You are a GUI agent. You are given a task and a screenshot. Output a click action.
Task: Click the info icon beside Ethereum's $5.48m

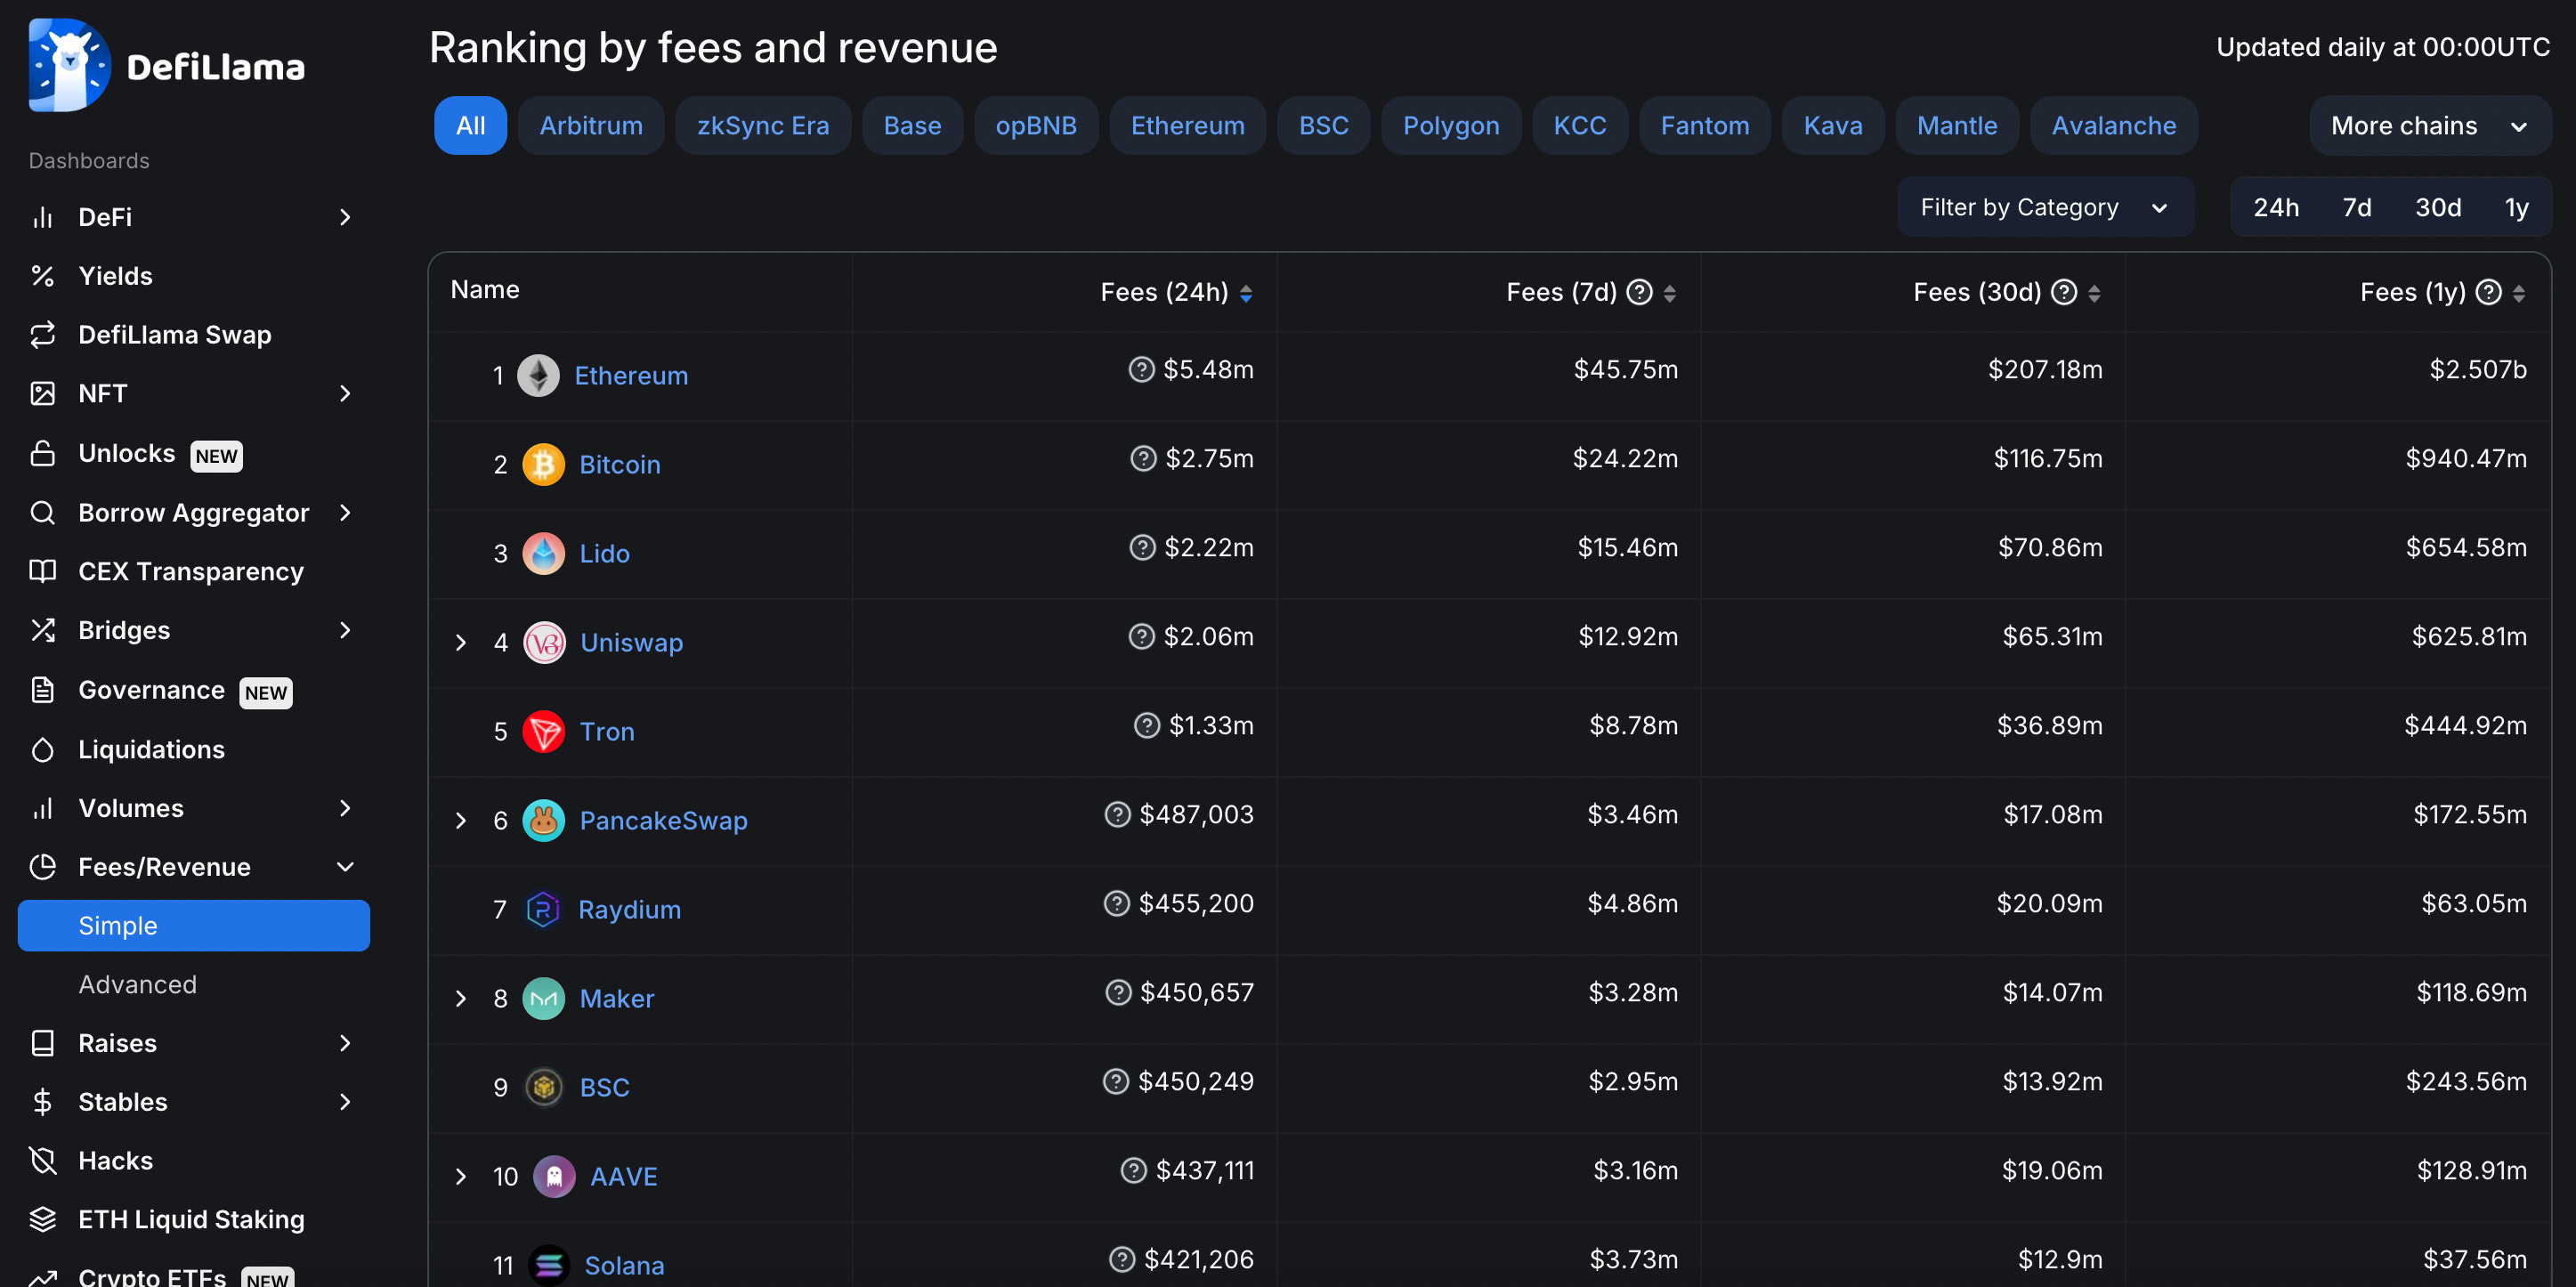[x=1141, y=370]
